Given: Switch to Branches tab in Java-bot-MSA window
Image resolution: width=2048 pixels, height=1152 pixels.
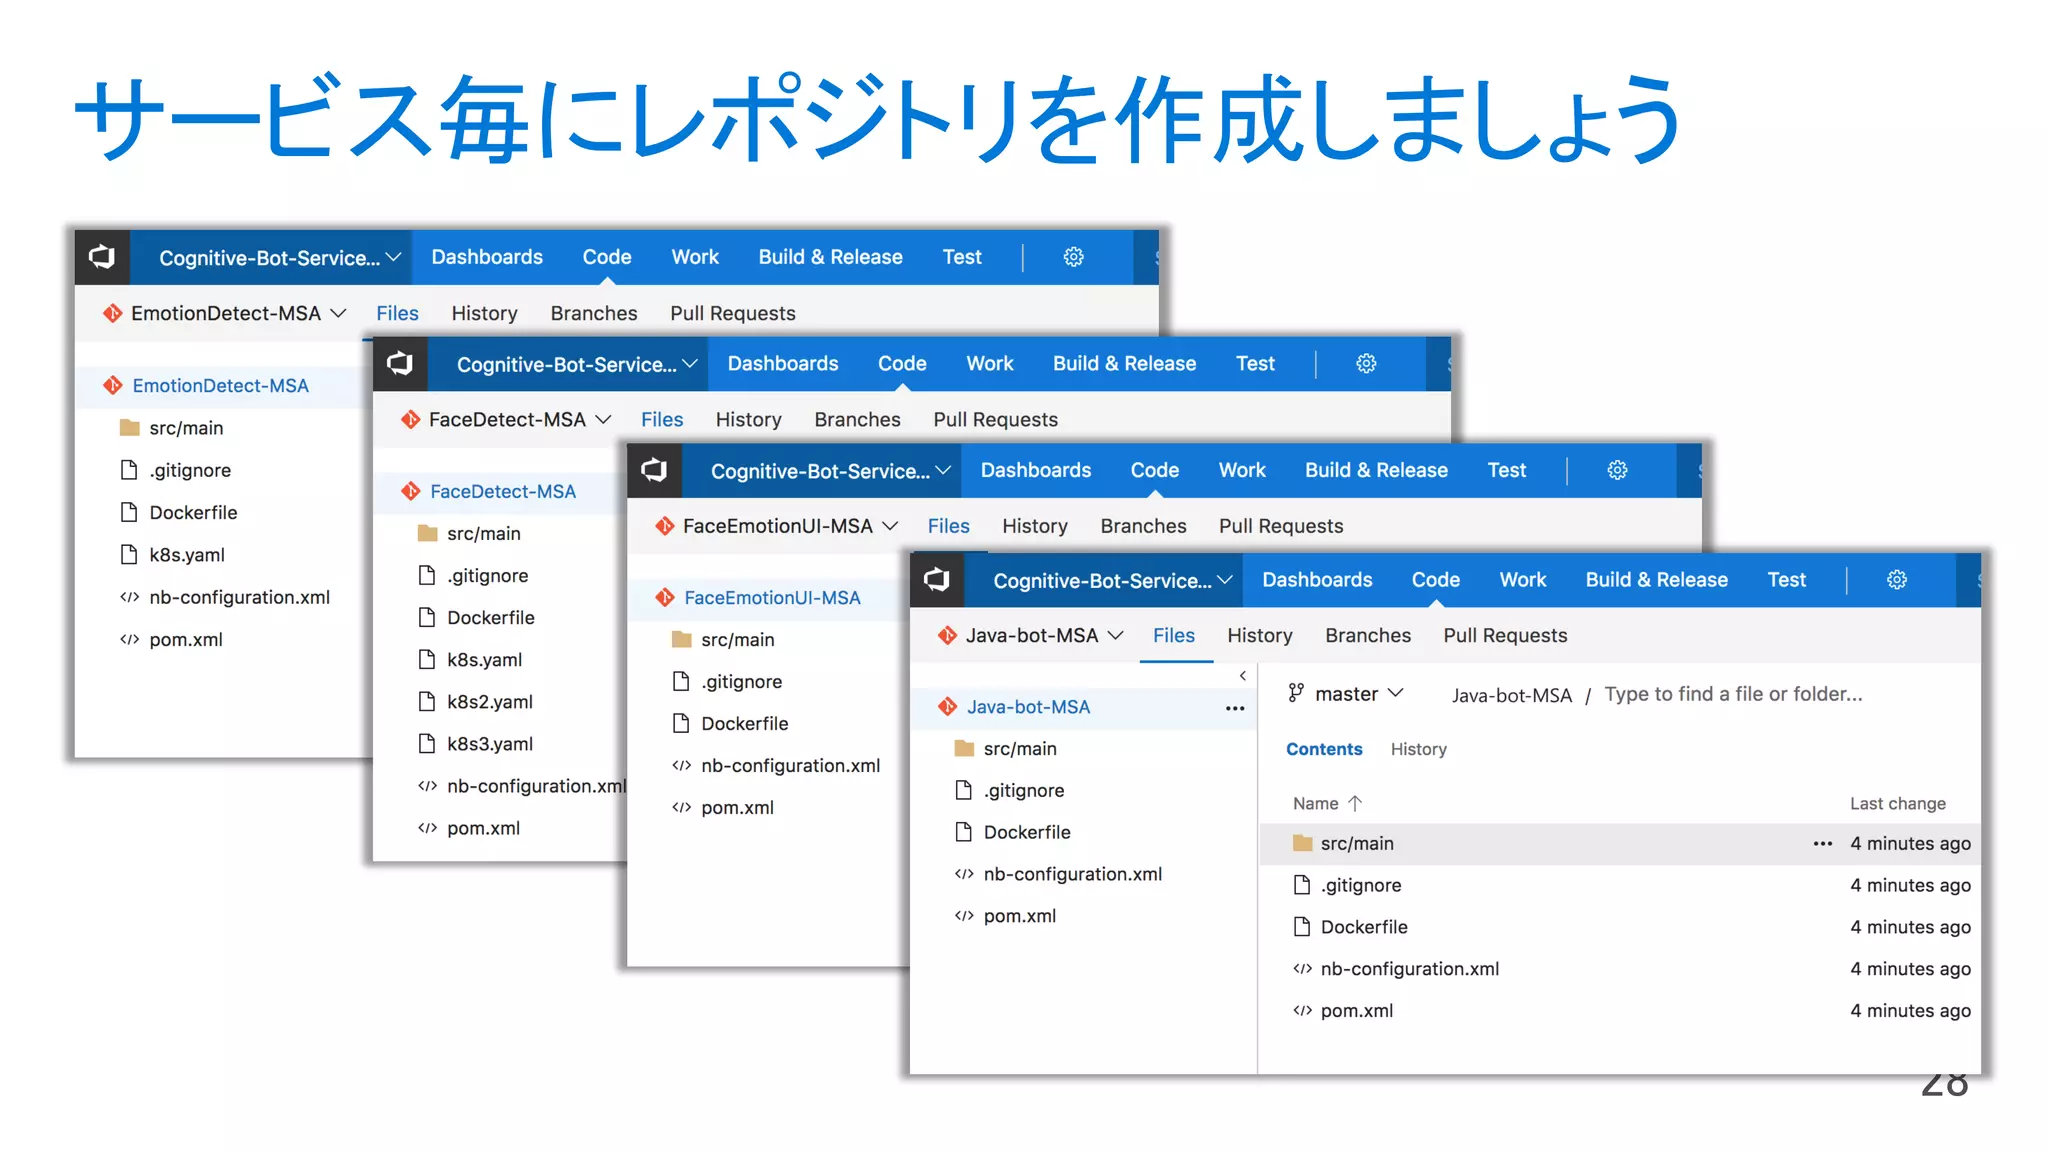Looking at the screenshot, I should 1368,635.
